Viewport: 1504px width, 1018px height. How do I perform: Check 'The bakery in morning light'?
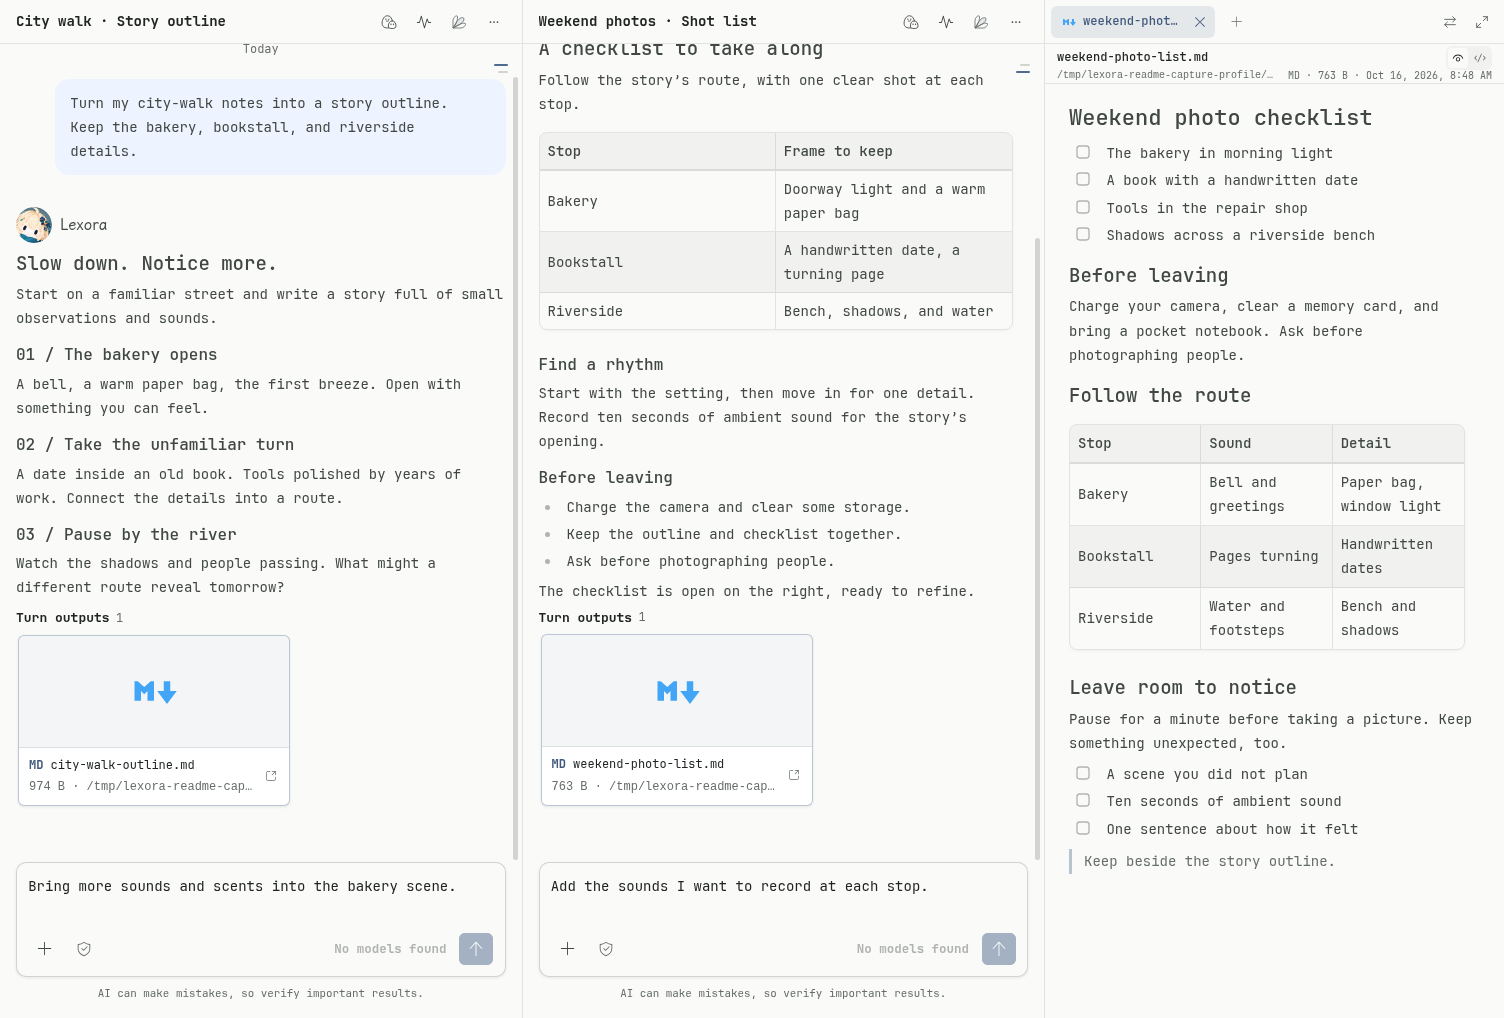1083,152
